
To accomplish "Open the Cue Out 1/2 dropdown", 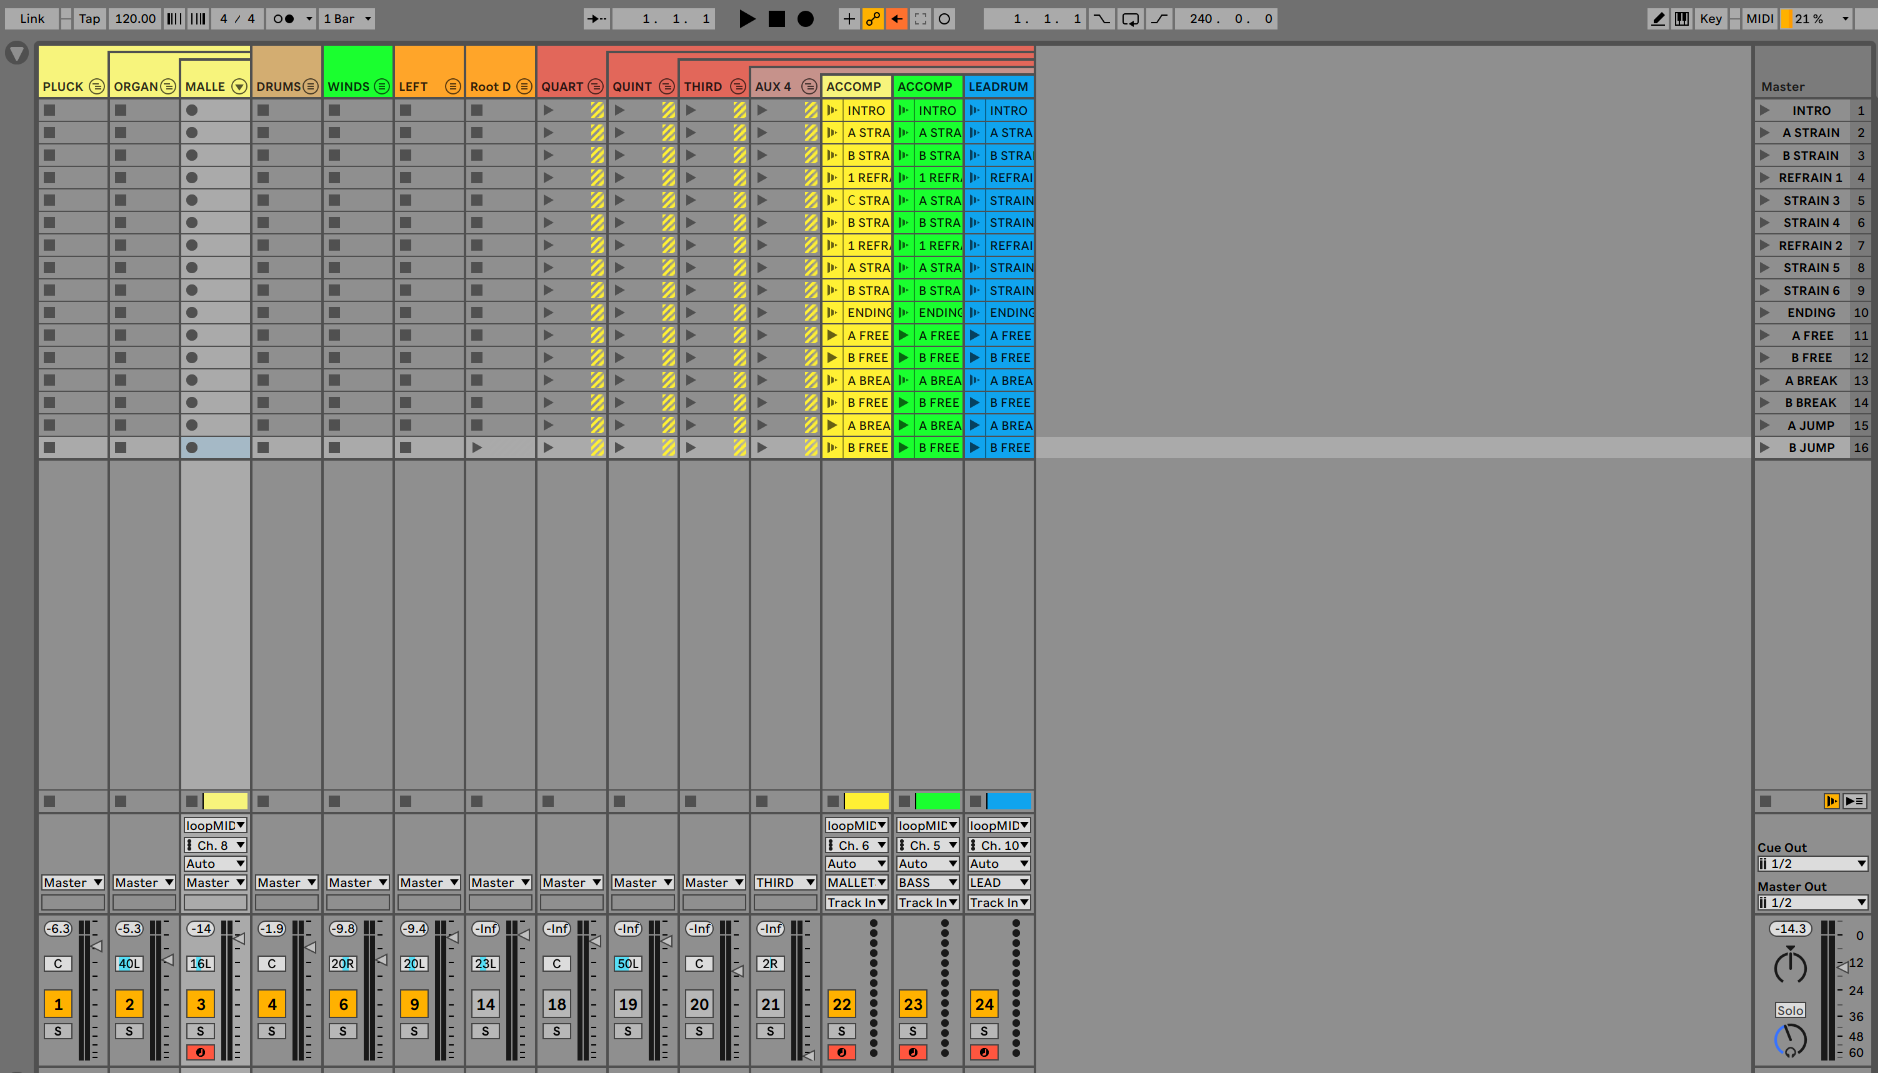I will click(1813, 864).
